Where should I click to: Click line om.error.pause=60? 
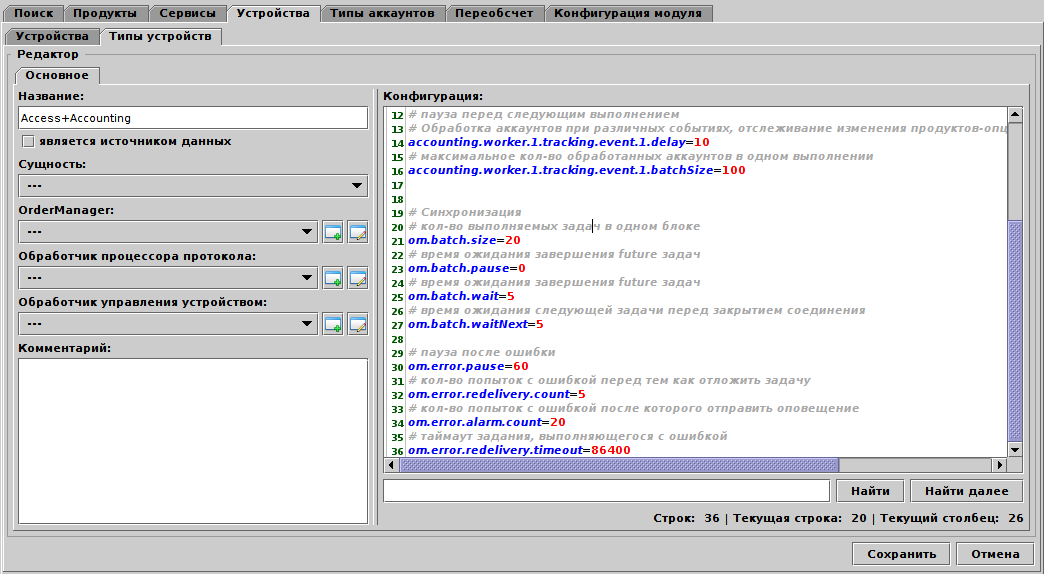pyautogui.click(x=468, y=366)
